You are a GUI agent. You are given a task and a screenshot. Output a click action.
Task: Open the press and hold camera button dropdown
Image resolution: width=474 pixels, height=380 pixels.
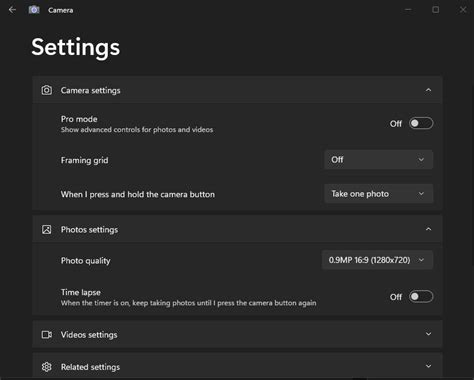point(379,194)
